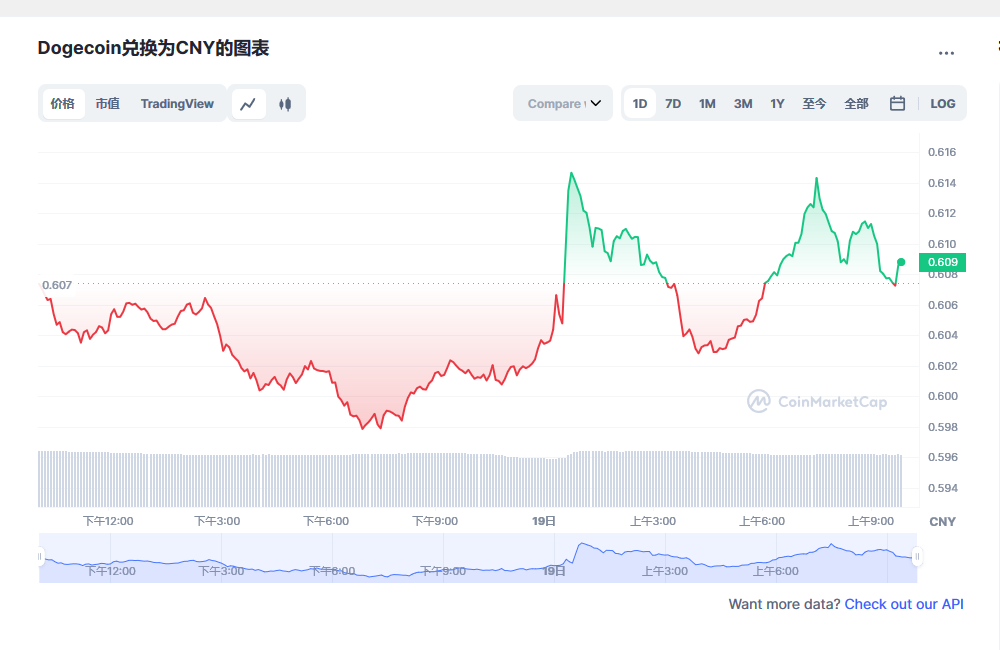Open the Check out our API link
Image resolution: width=1000 pixels, height=650 pixels.
[x=904, y=604]
